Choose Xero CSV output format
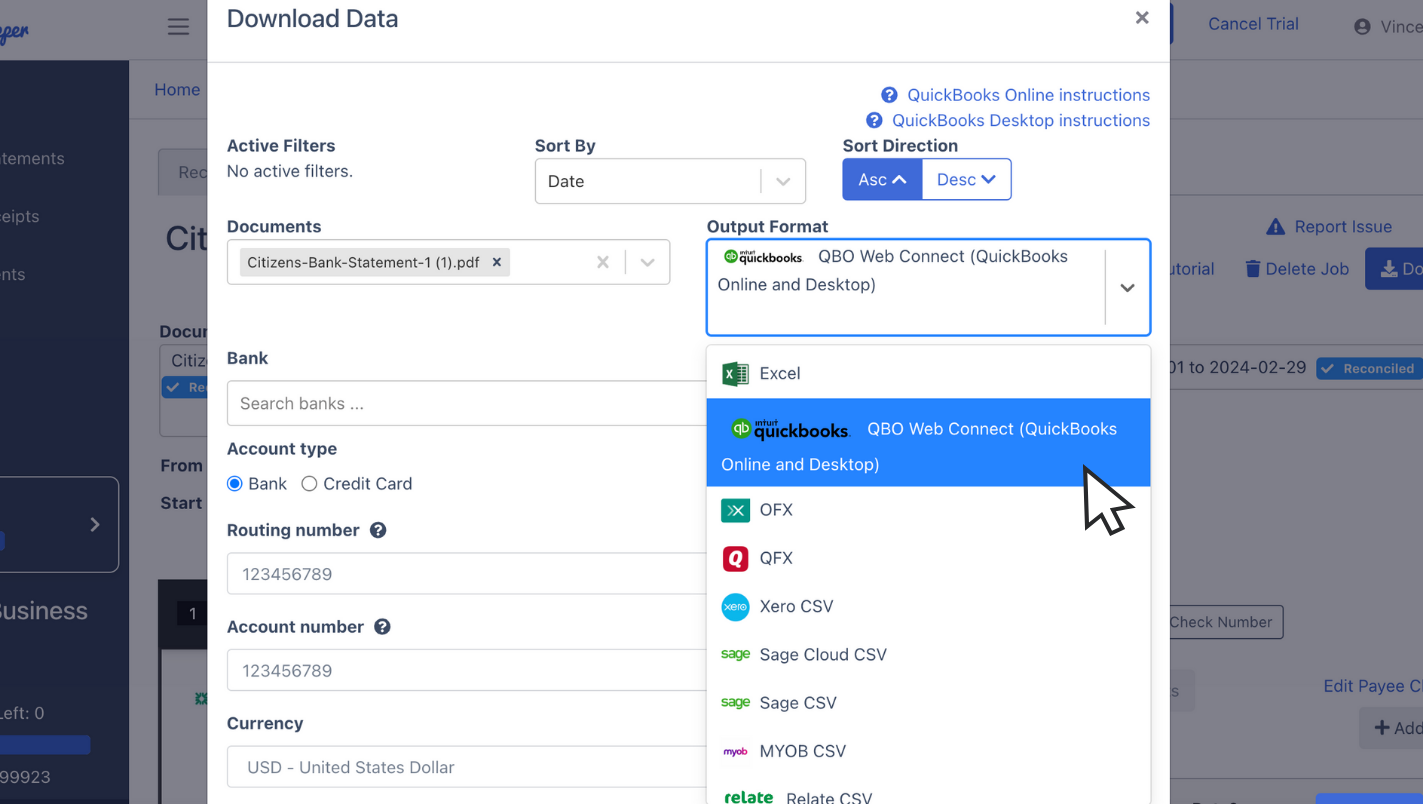Image resolution: width=1424 pixels, height=805 pixels. (928, 606)
